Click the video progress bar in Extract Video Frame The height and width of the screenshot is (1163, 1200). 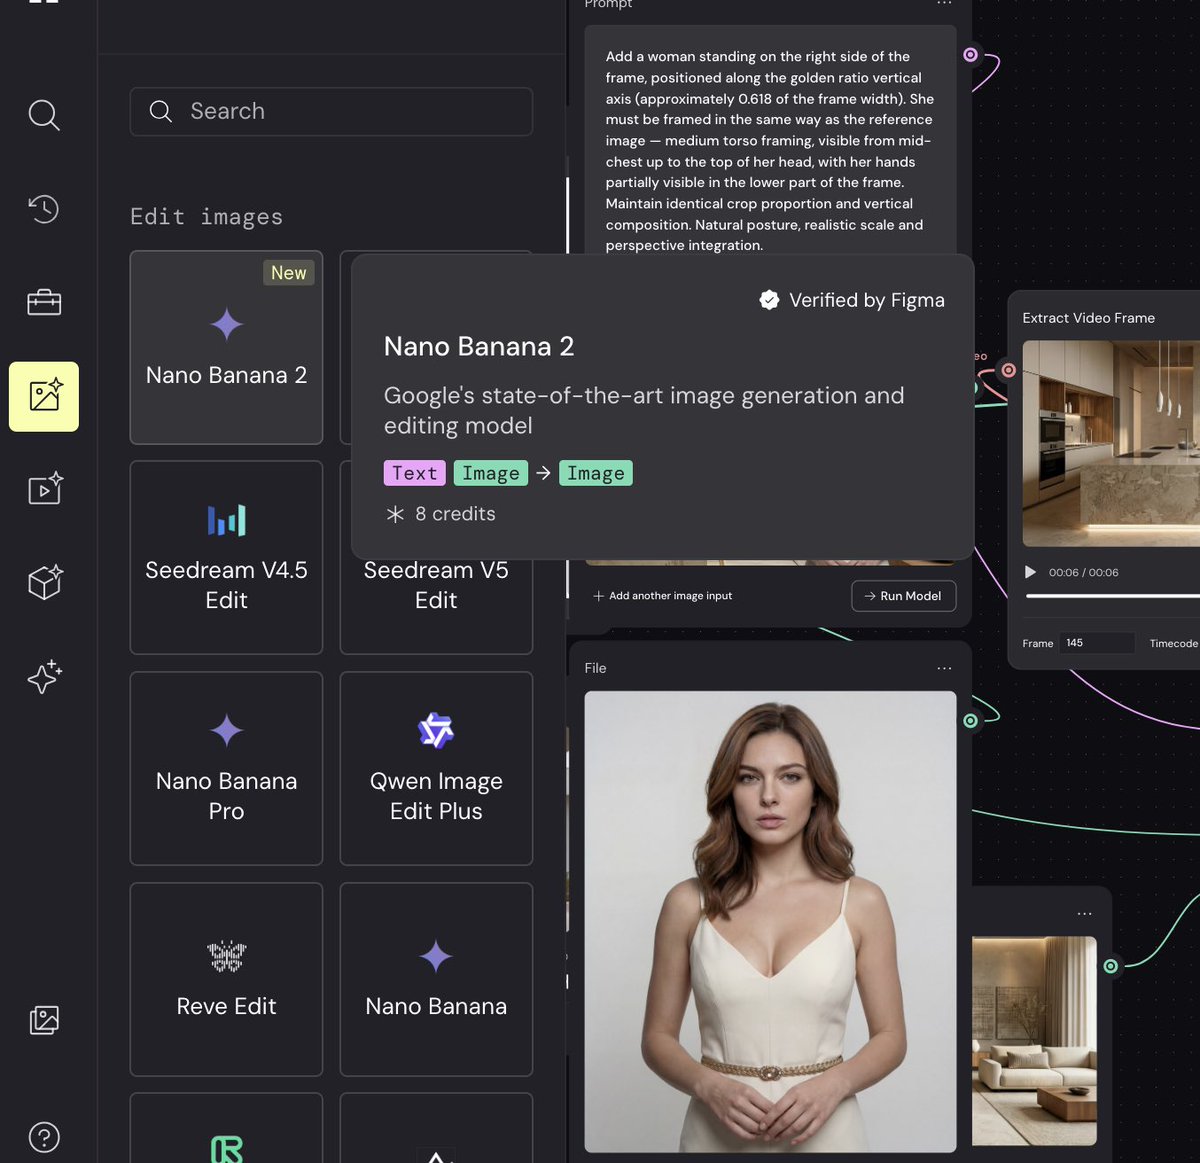[x=1113, y=596]
